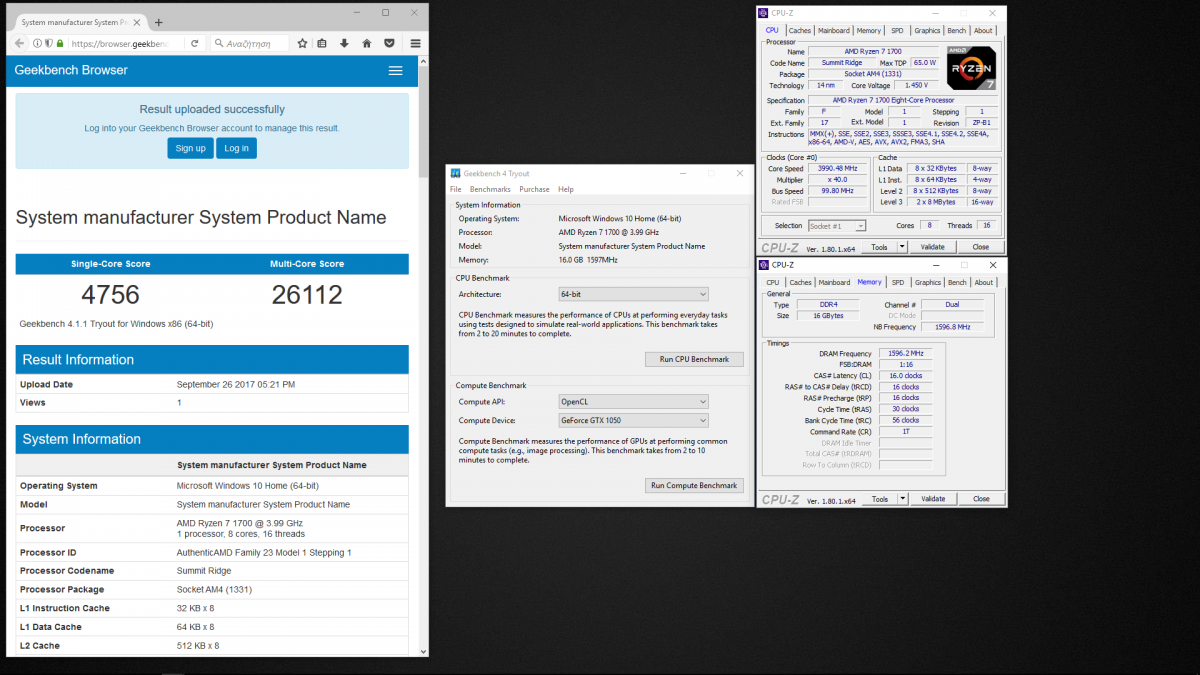This screenshot has width=1200, height=675.
Task: Open site information via the circled i icon
Action: [x=37, y=43]
